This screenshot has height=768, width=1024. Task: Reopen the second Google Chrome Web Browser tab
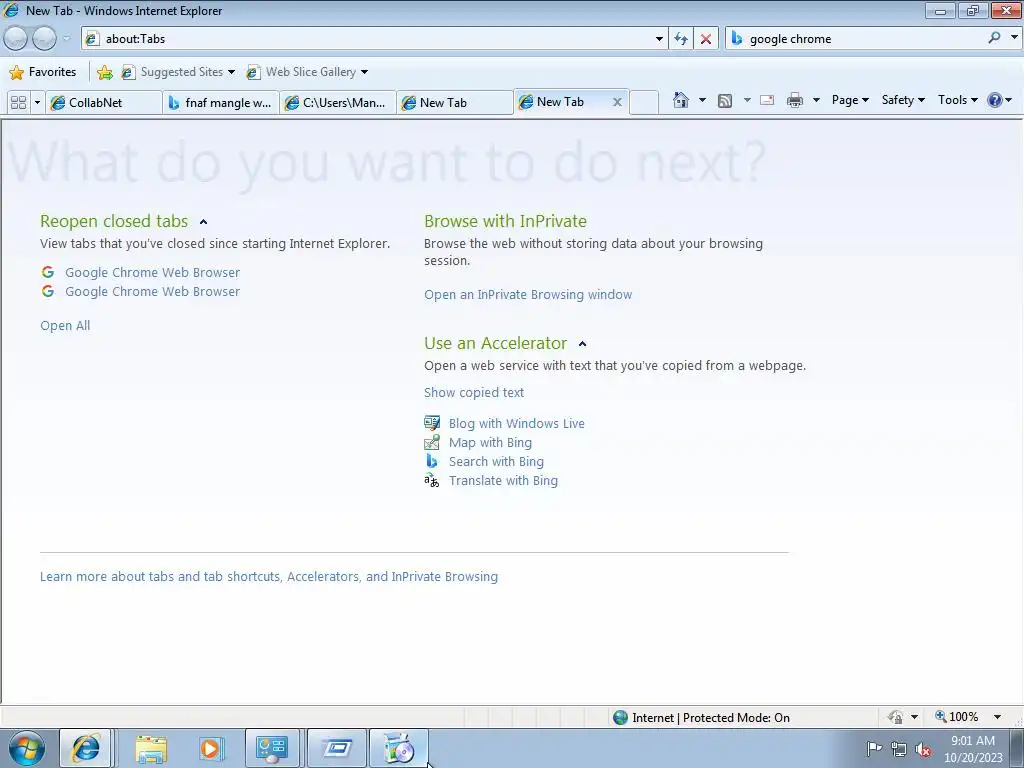click(x=152, y=291)
